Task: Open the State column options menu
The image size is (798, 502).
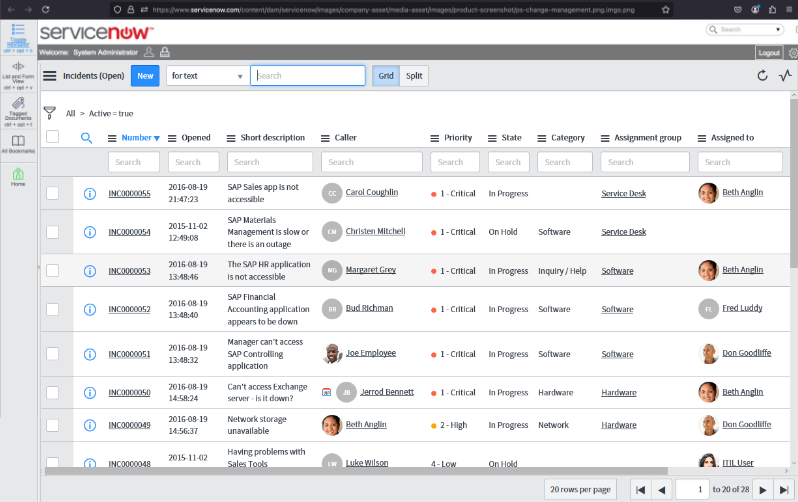Action: click(x=492, y=138)
